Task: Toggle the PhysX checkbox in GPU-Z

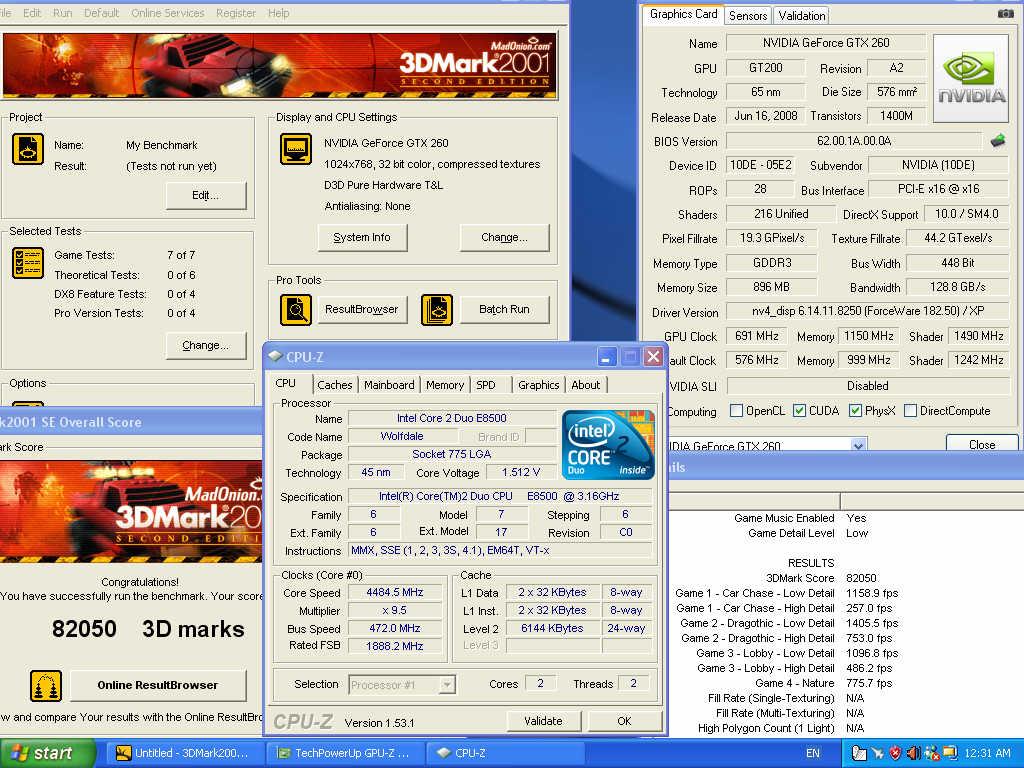Action: tap(856, 411)
